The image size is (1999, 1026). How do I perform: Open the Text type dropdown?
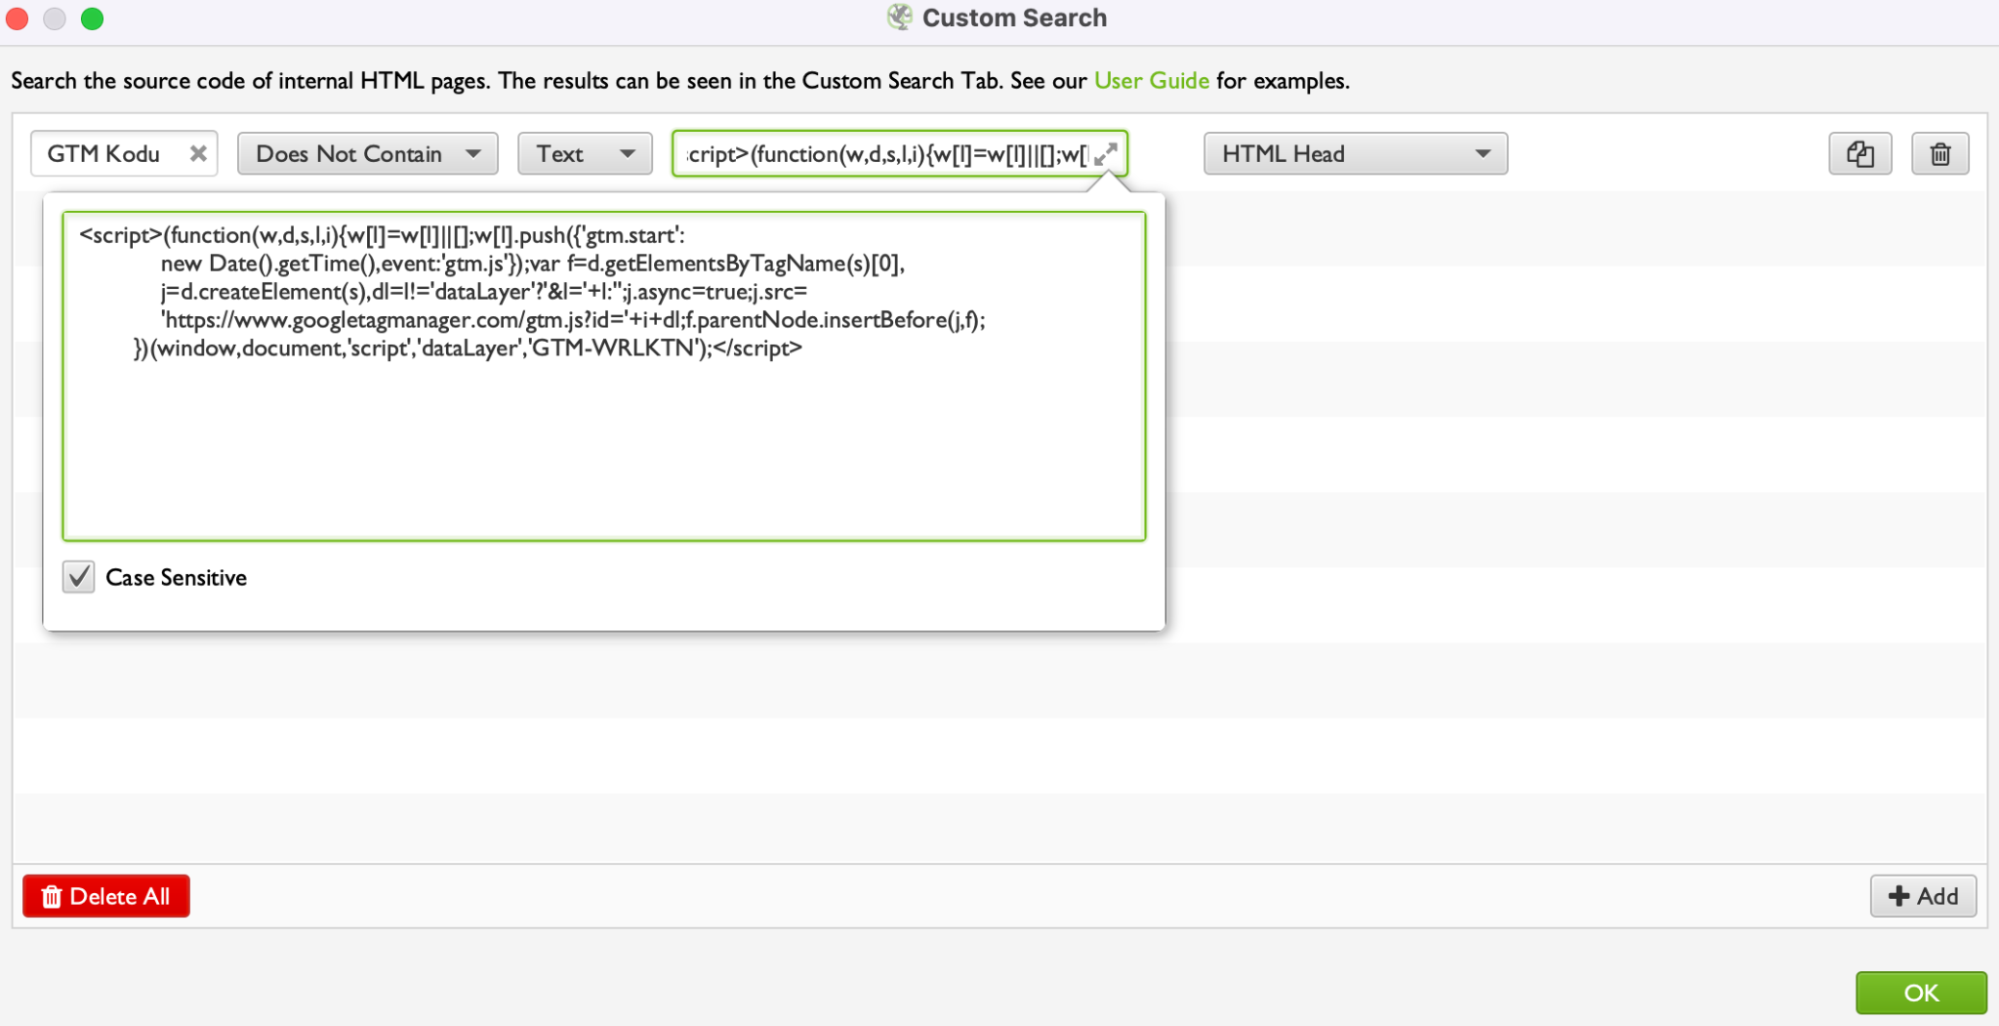[585, 154]
